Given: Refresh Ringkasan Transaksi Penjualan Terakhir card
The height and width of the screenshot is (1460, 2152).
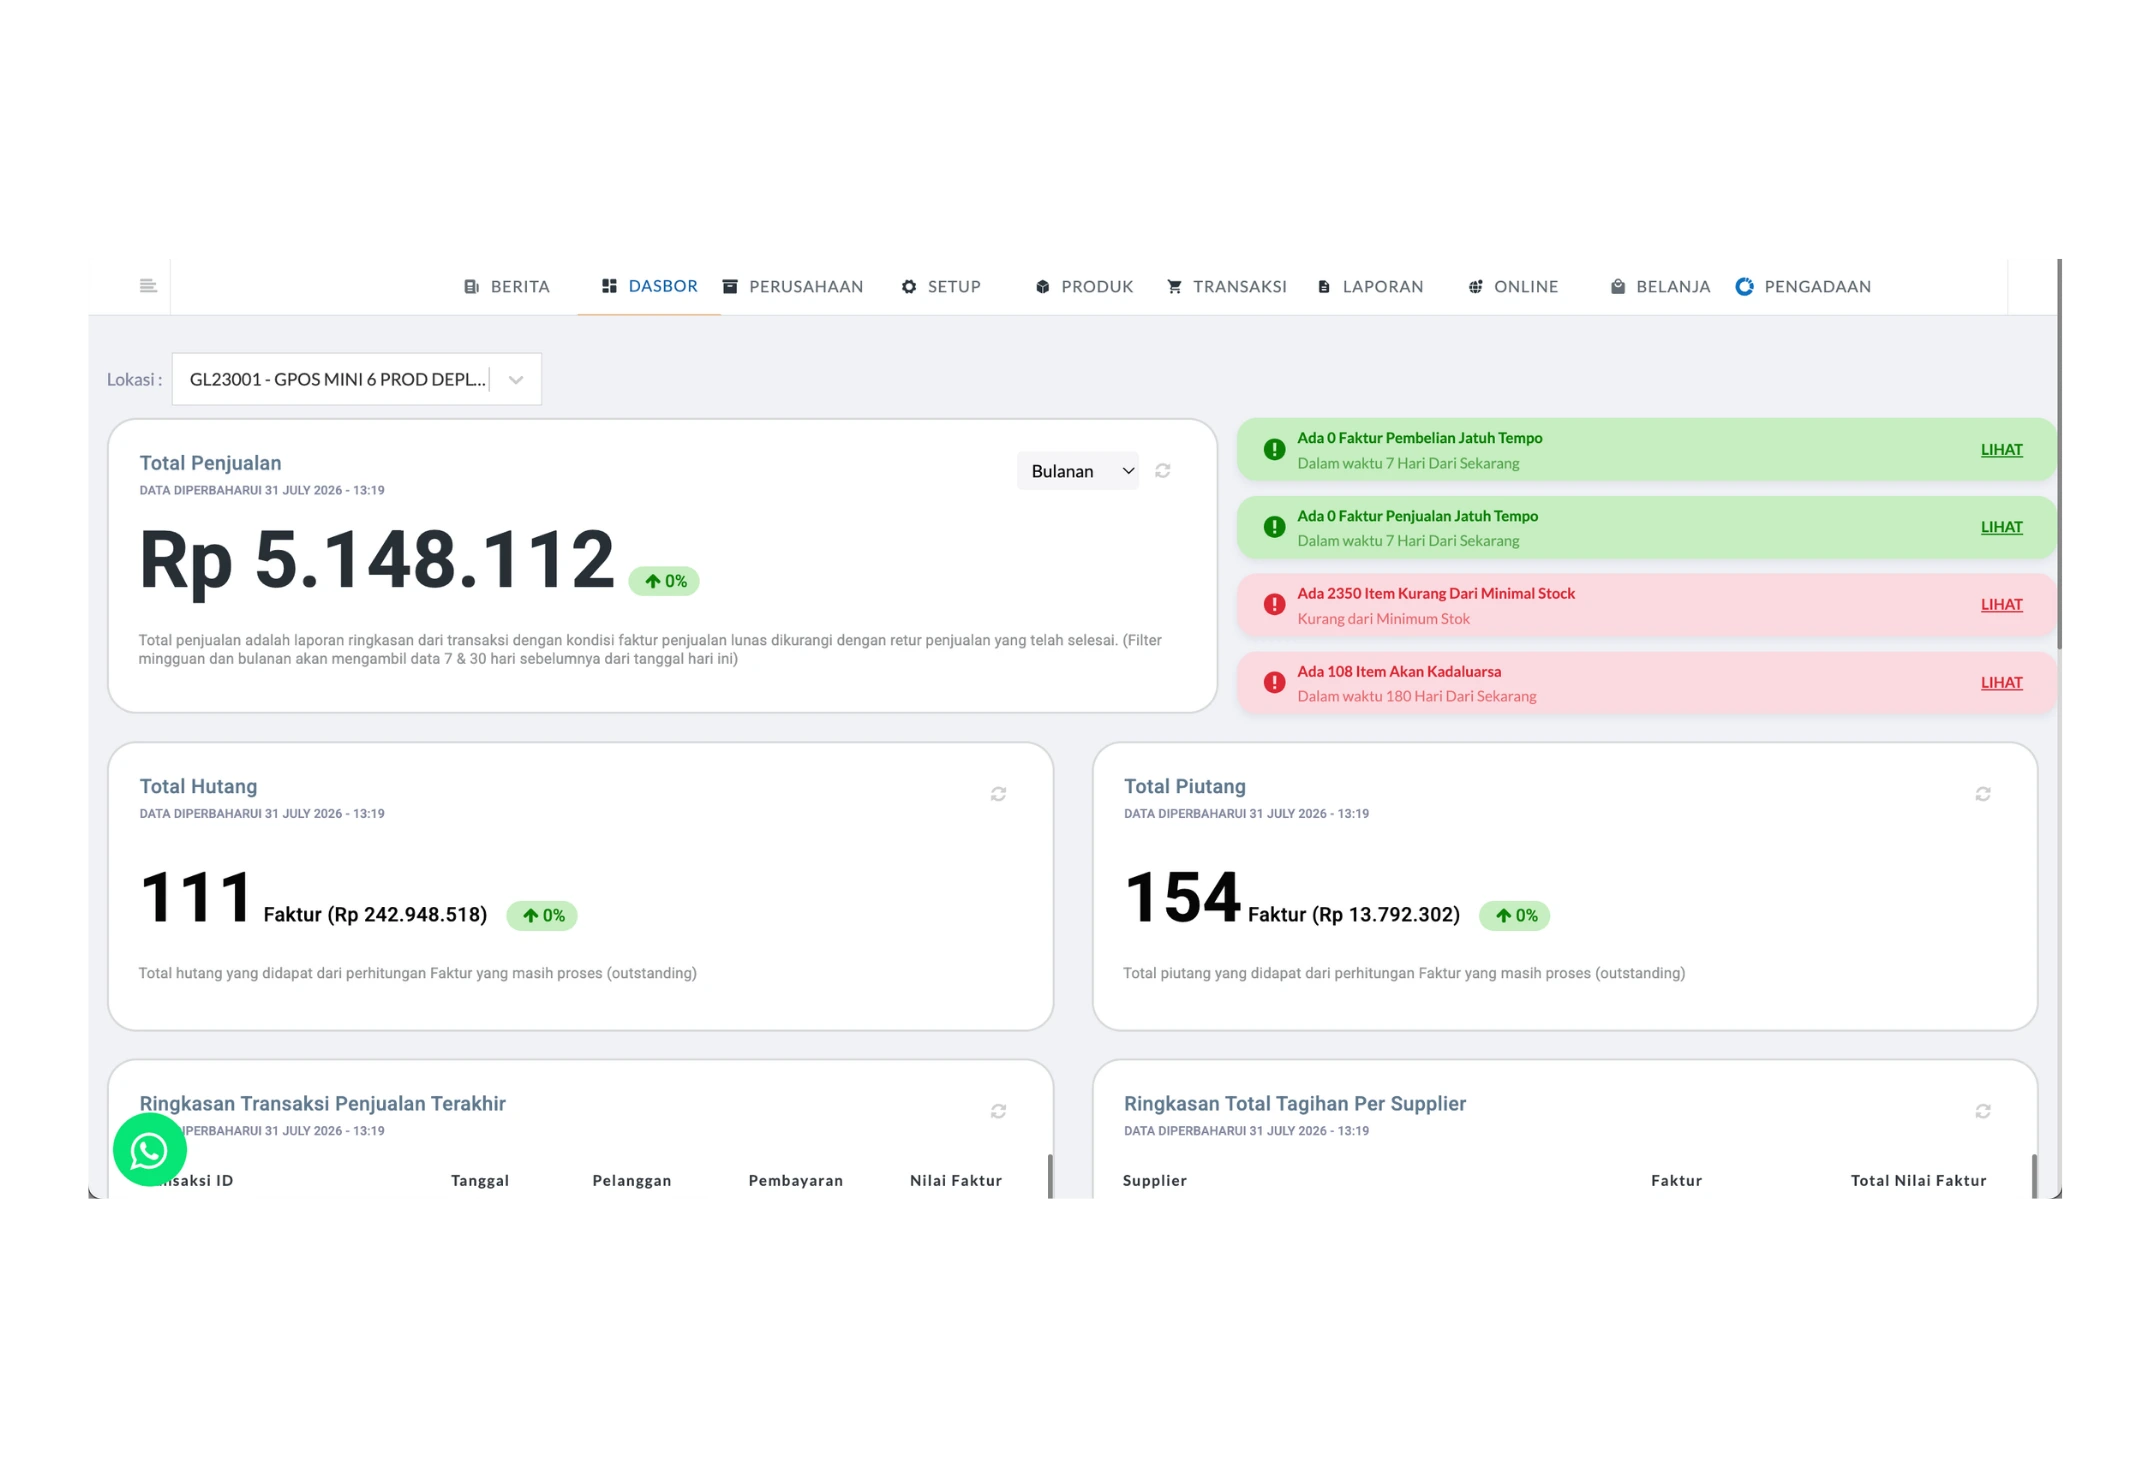Looking at the screenshot, I should point(998,1111).
